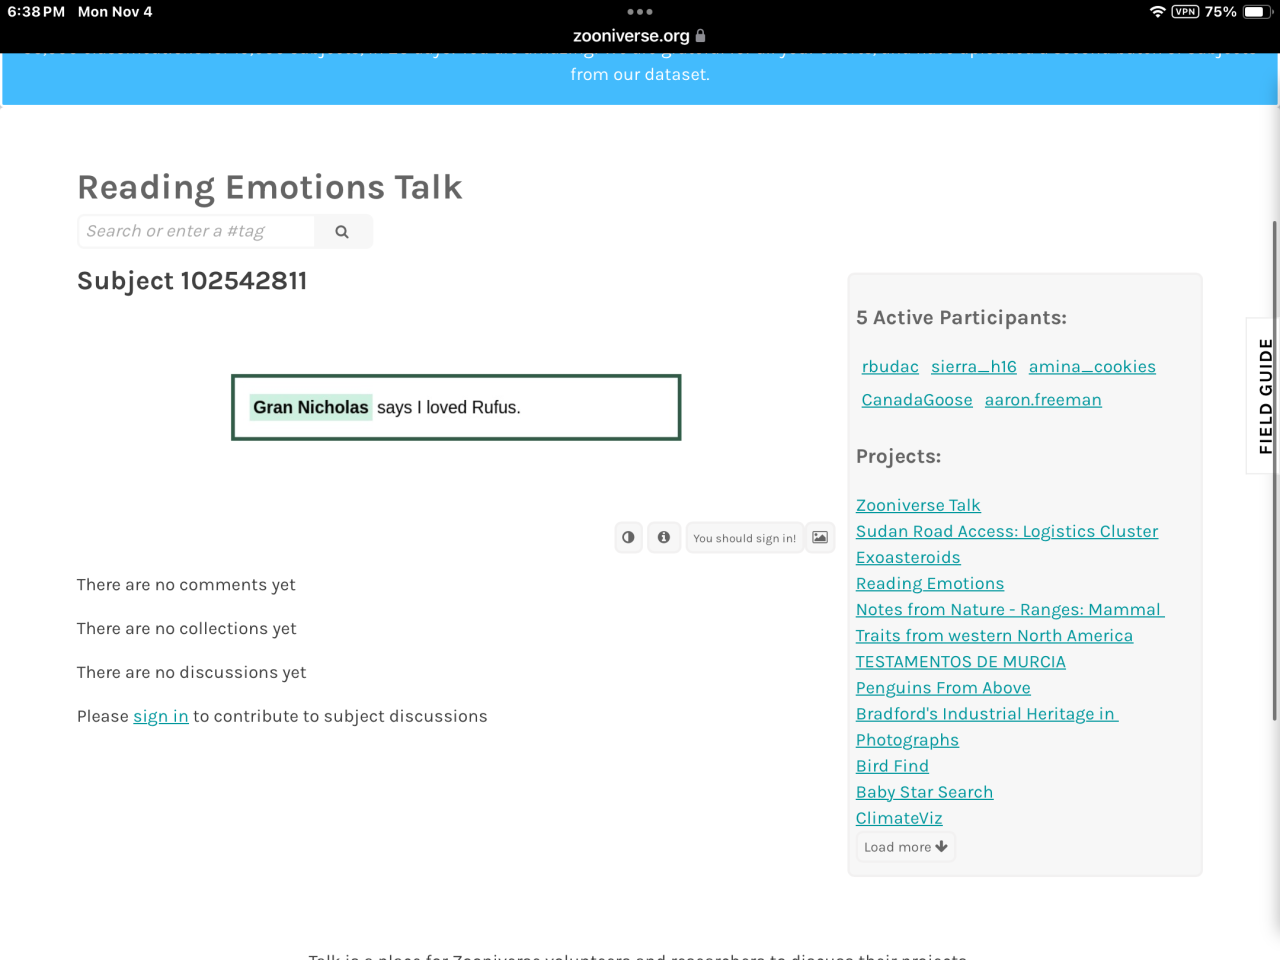This screenshot has width=1280, height=960.
Task: Open the ClimateViz project link
Action: pos(899,818)
